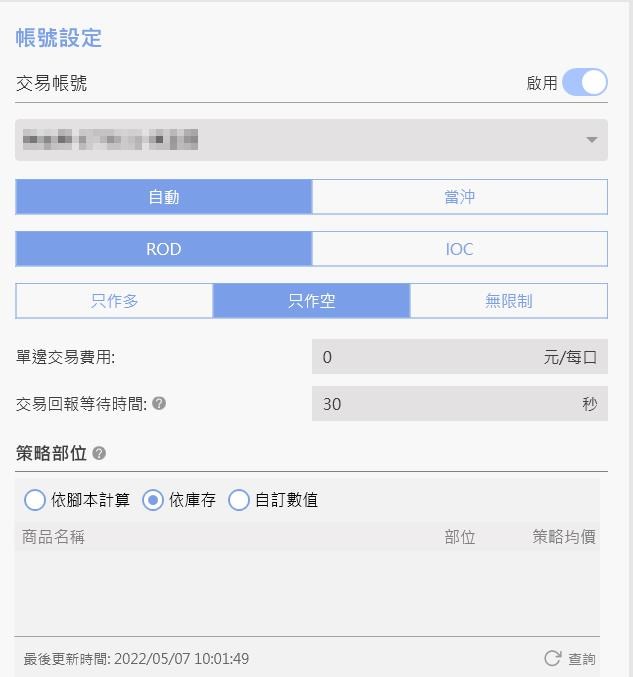Screen dimensions: 633x677
Task: Choose 只作空 direction
Action: coord(311,301)
